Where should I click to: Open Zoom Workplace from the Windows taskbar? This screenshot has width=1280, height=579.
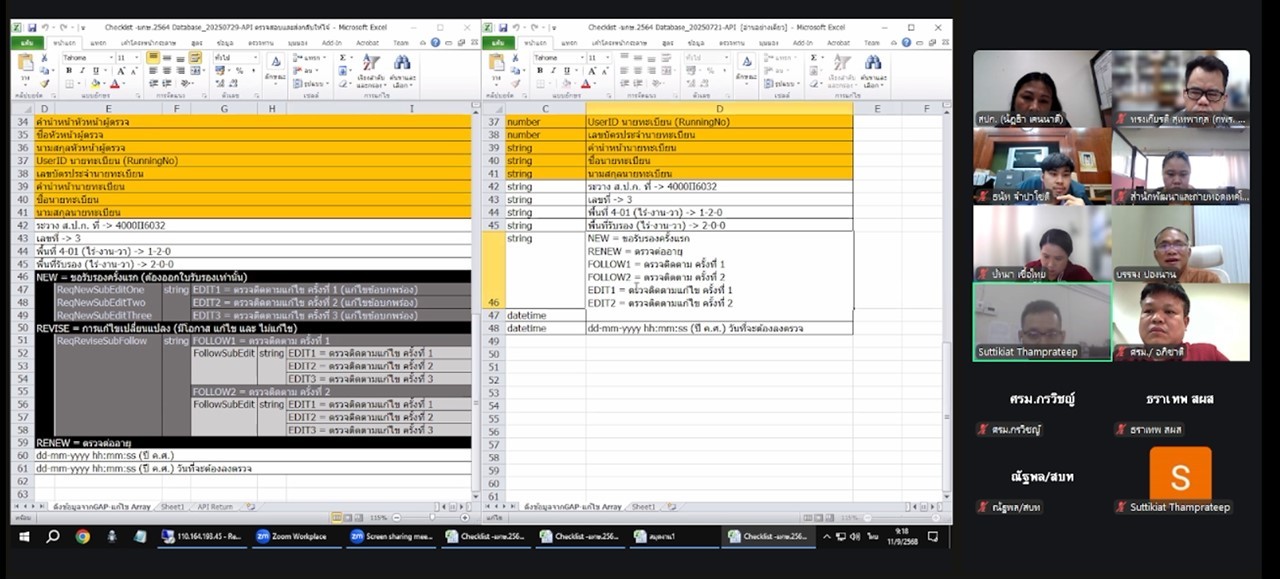click(291, 537)
